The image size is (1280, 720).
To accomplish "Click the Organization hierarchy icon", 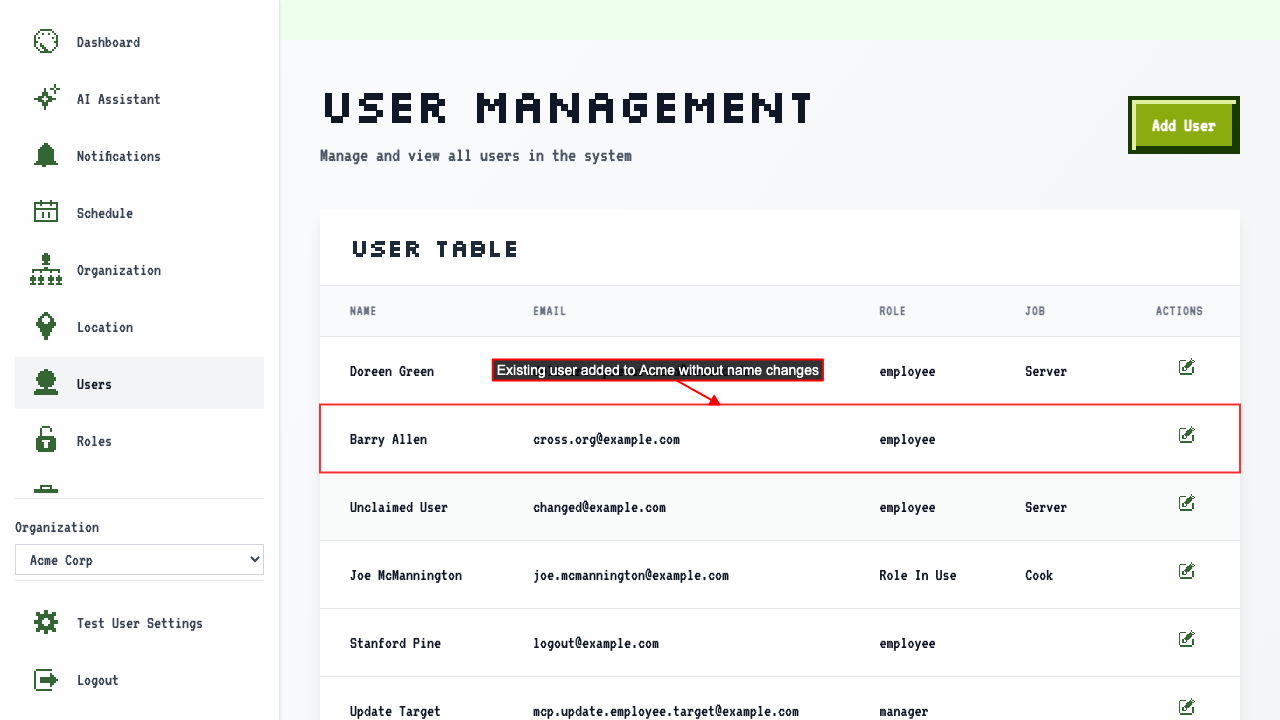I will point(46,270).
